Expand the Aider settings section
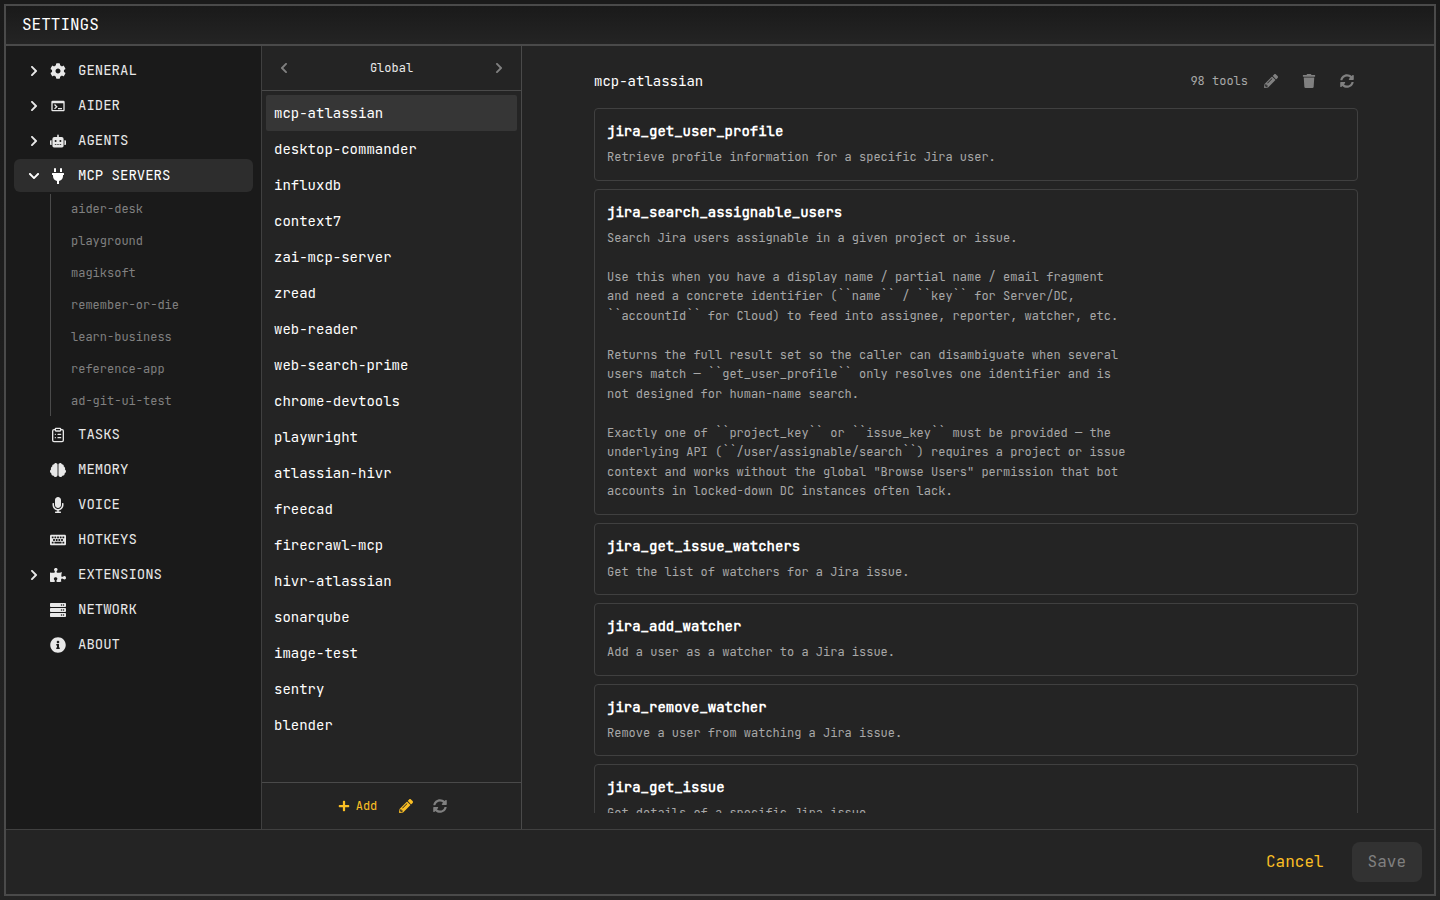Viewport: 1440px width, 900px height. coord(34,106)
